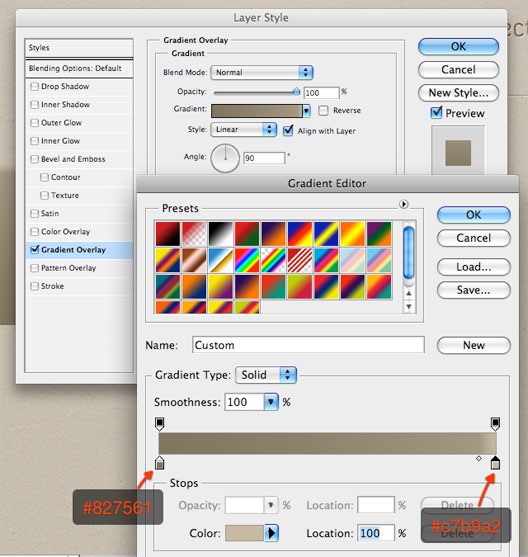The image size is (528, 557).
Task: Enable the Stroke effect checkbox
Action: tap(34, 286)
